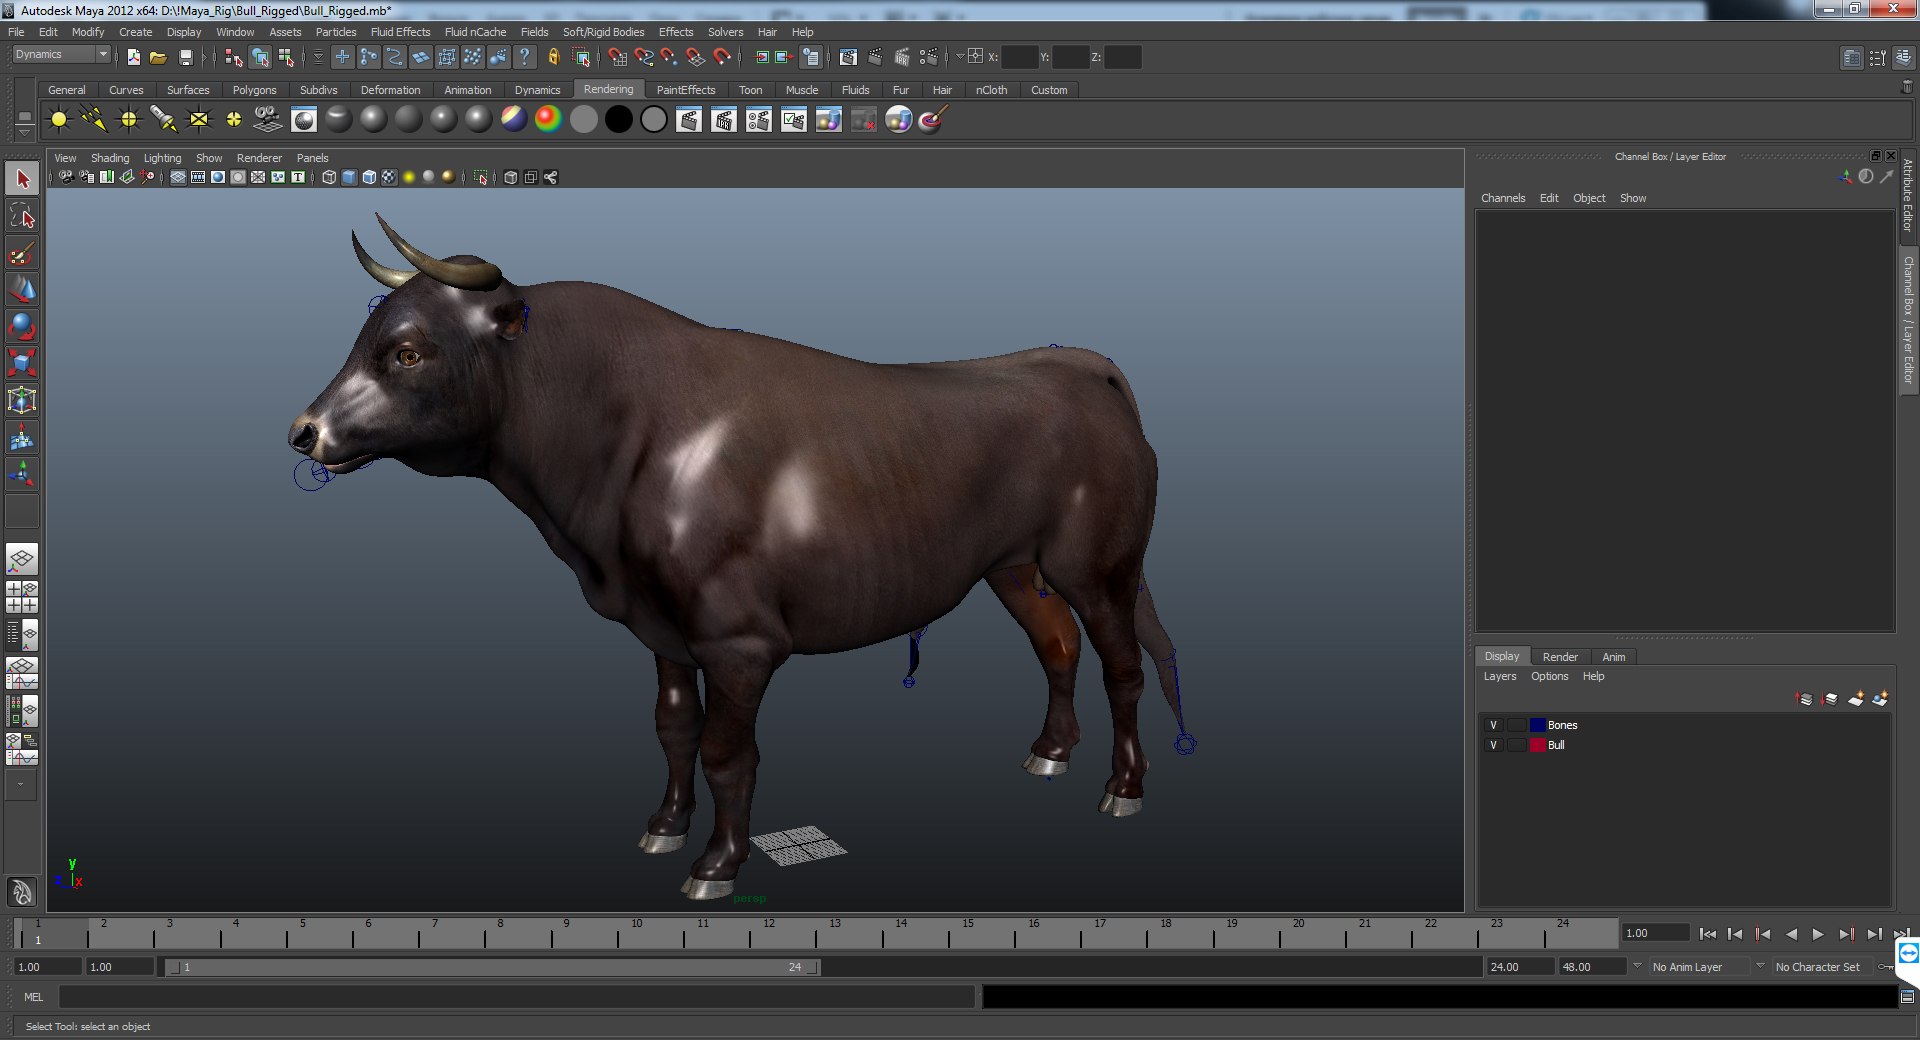Toggle display type box of Bull layer
The image size is (1920, 1040).
(1516, 745)
